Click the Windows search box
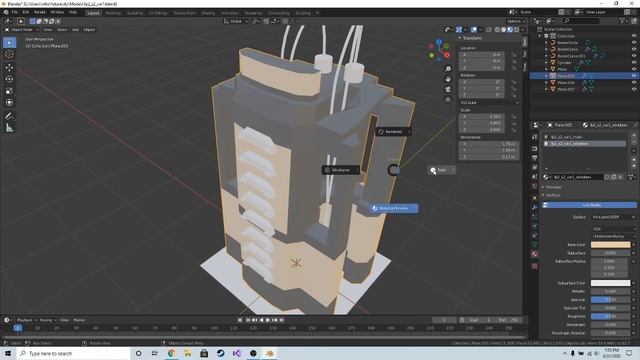This screenshot has width=640, height=360. click(73, 353)
